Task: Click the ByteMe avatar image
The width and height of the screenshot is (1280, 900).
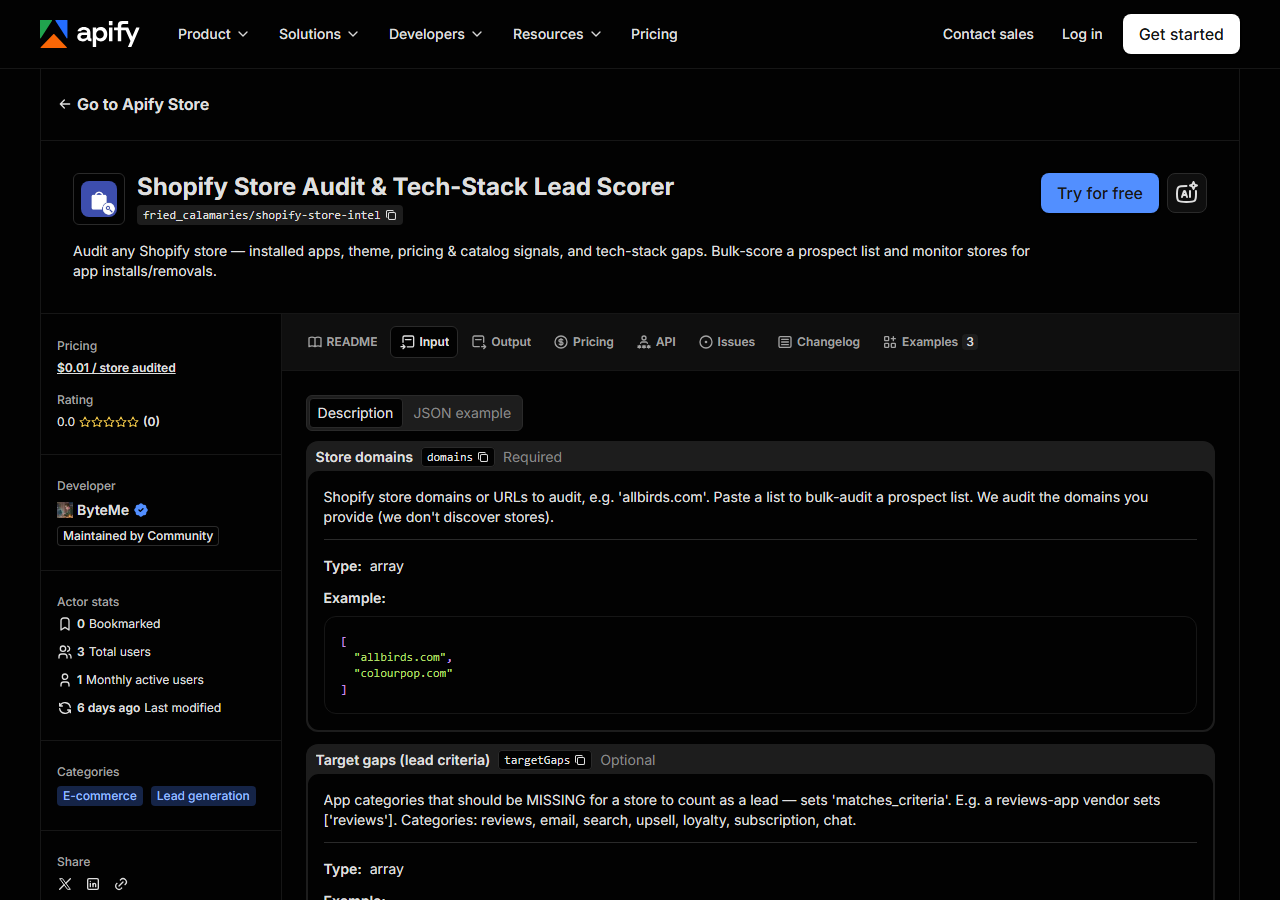Action: pos(65,510)
